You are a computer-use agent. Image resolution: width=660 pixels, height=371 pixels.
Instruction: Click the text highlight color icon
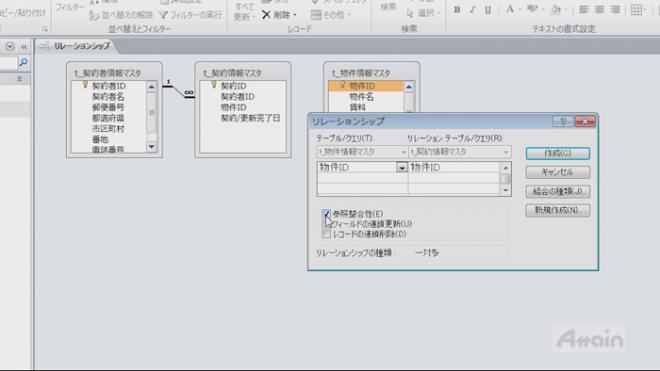(532, 9)
